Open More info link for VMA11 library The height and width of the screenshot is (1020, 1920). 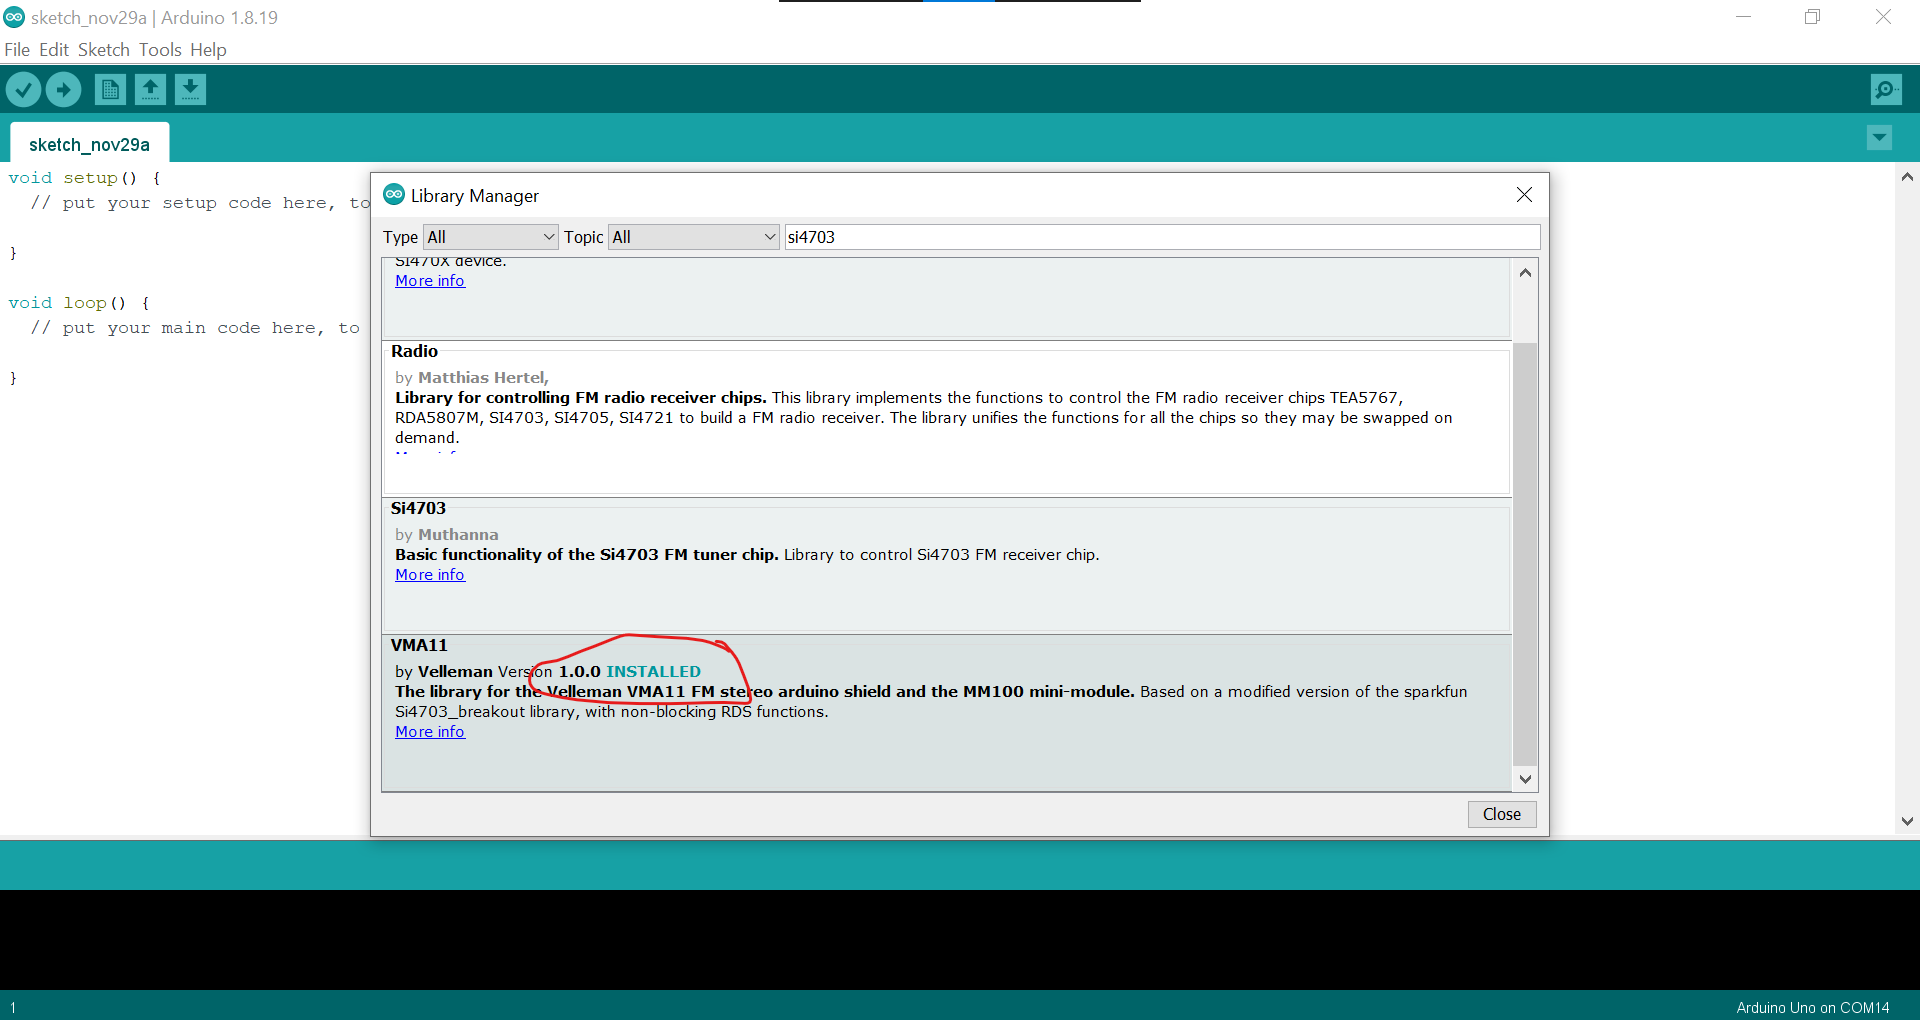(x=430, y=732)
